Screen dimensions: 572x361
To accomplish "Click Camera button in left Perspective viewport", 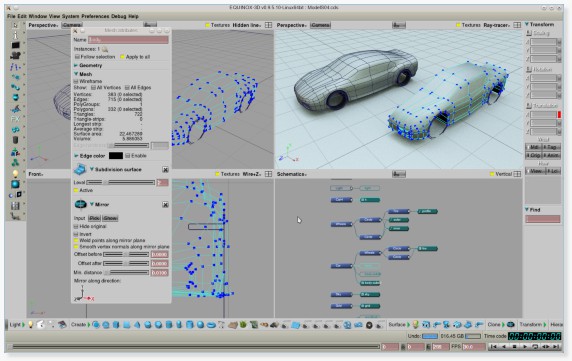I will (72, 25).
